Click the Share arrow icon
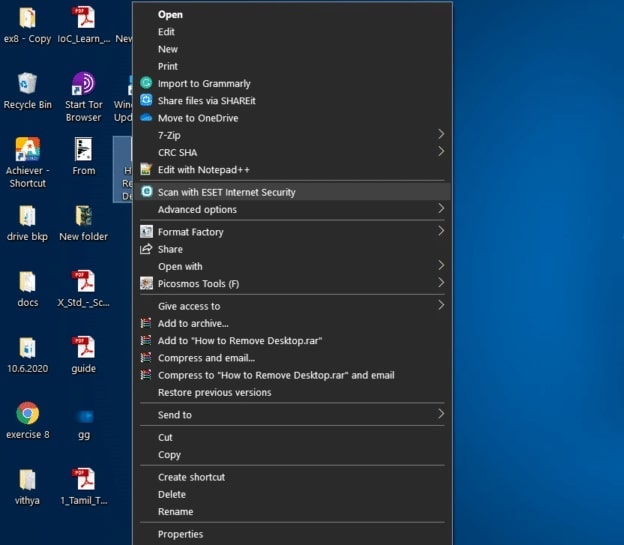The width and height of the screenshot is (624, 545). [146, 249]
